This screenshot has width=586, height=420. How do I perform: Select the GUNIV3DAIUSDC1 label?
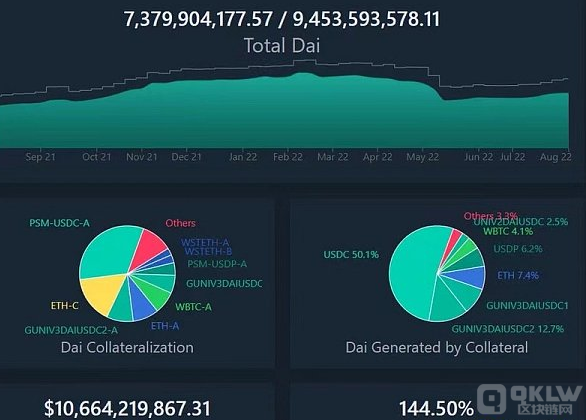pyautogui.click(x=527, y=305)
